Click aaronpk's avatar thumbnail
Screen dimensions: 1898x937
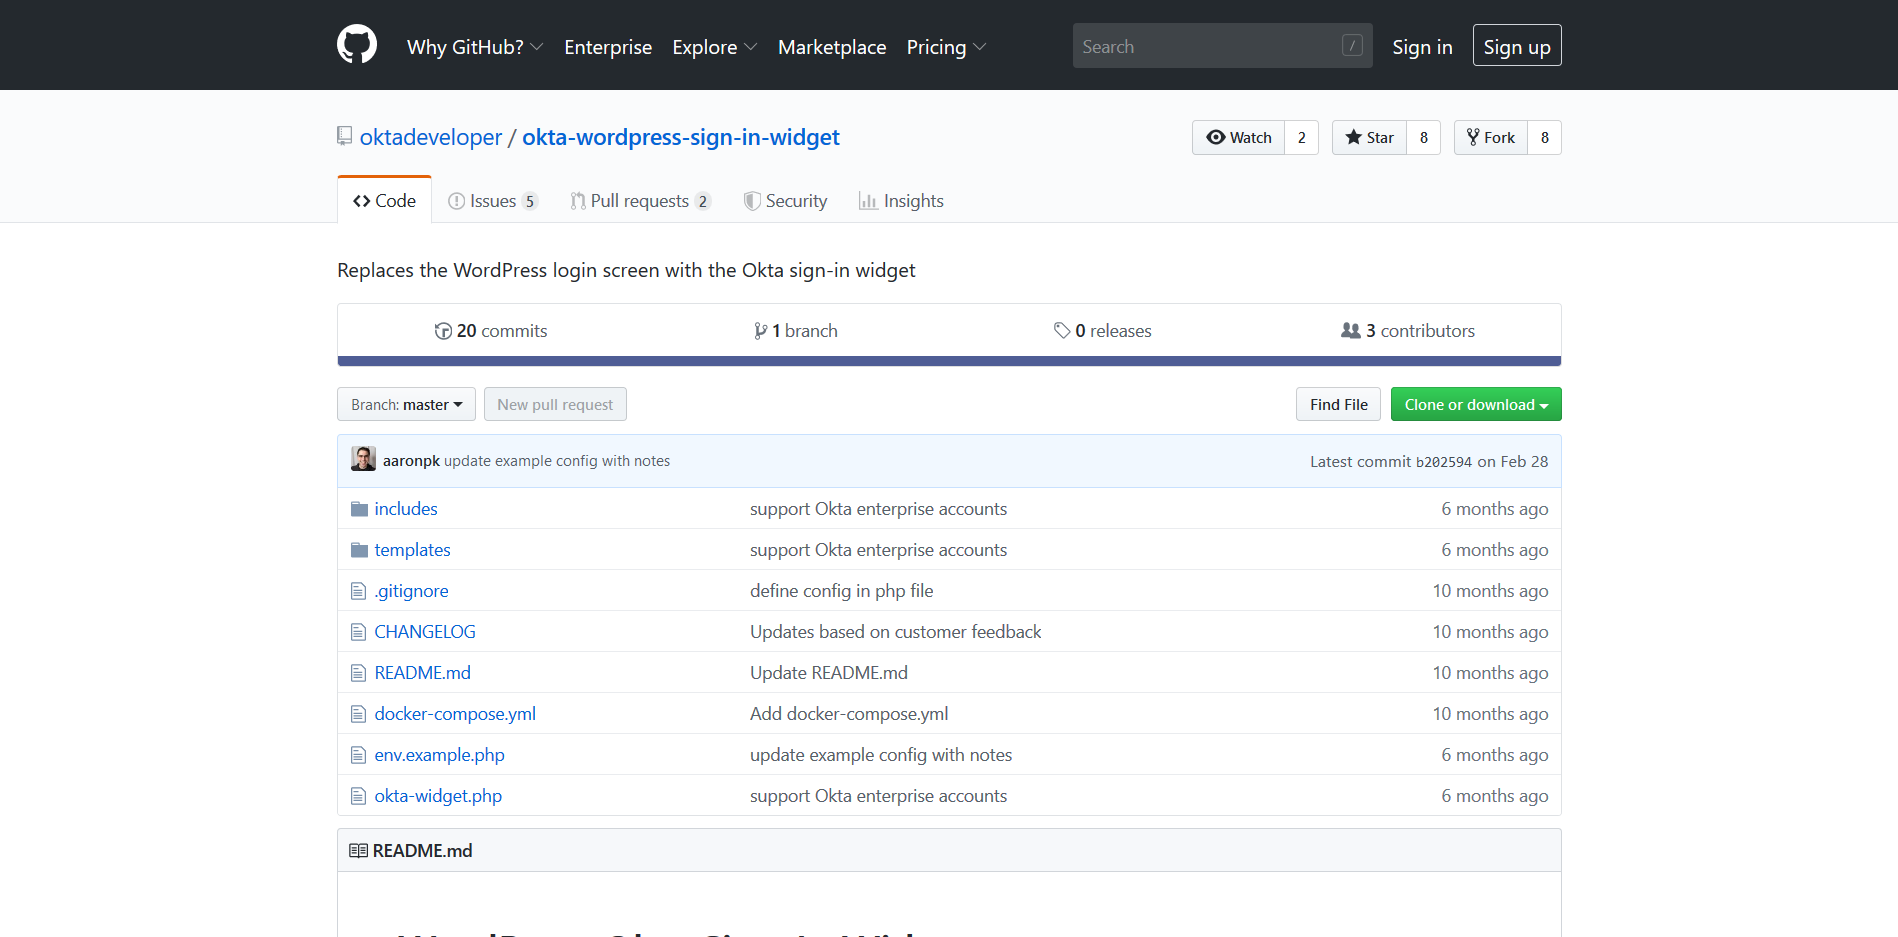tap(364, 459)
